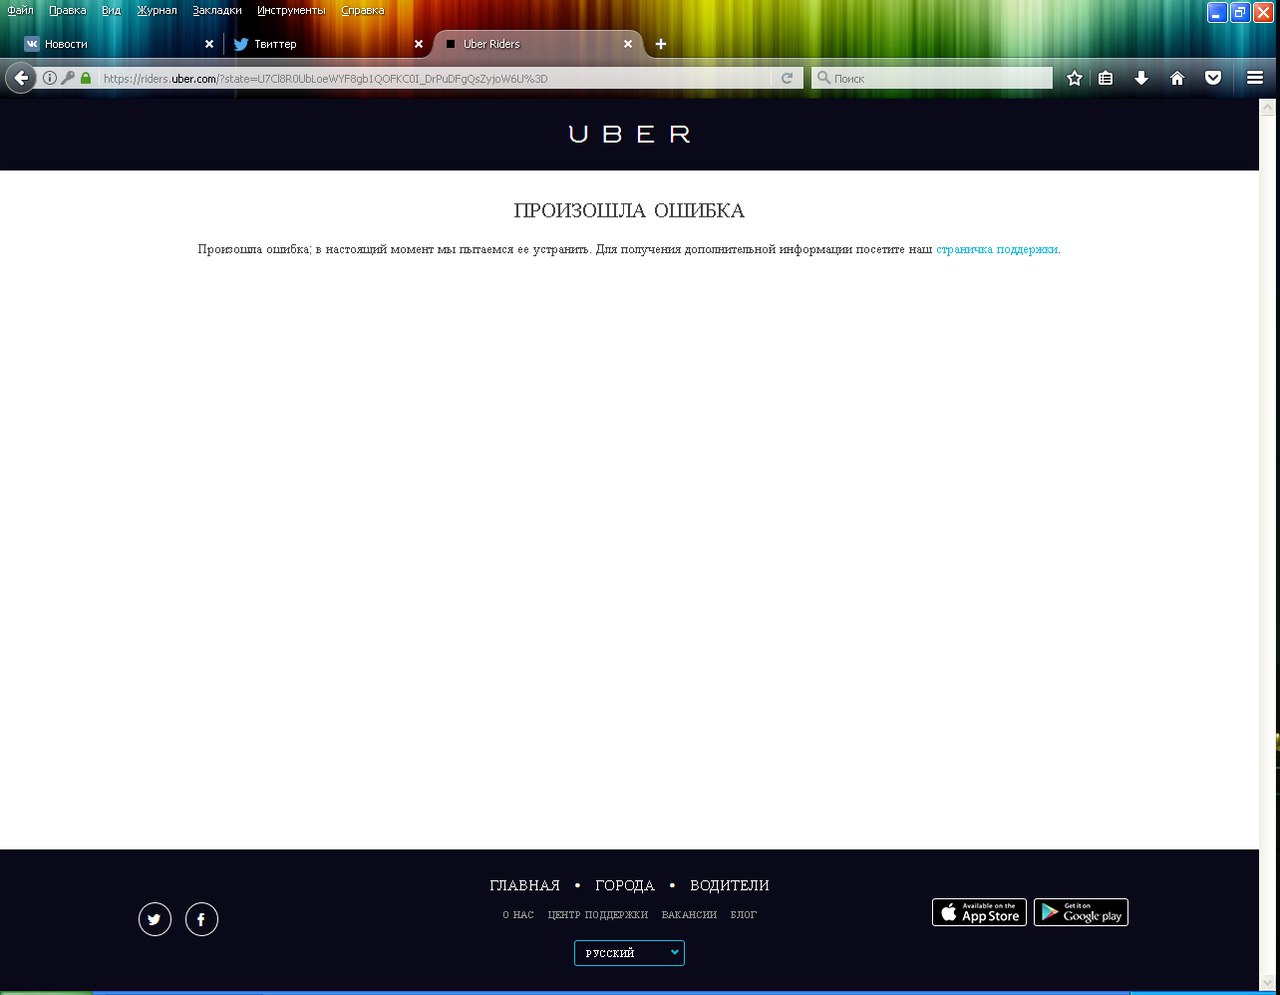
Task: Go to home page icon
Action: click(x=1177, y=78)
